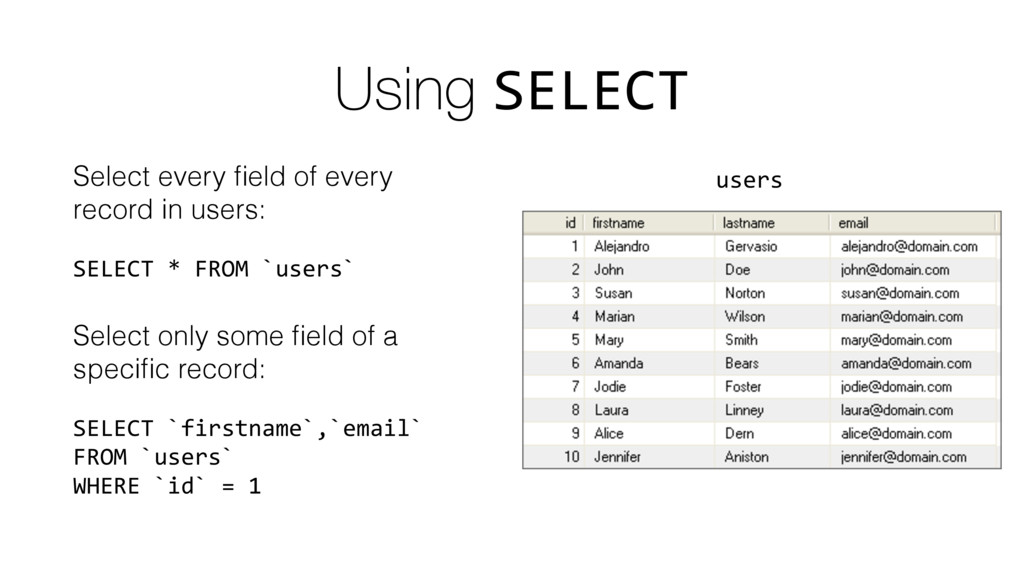Click the Aniston lastname cell

(x=772, y=457)
